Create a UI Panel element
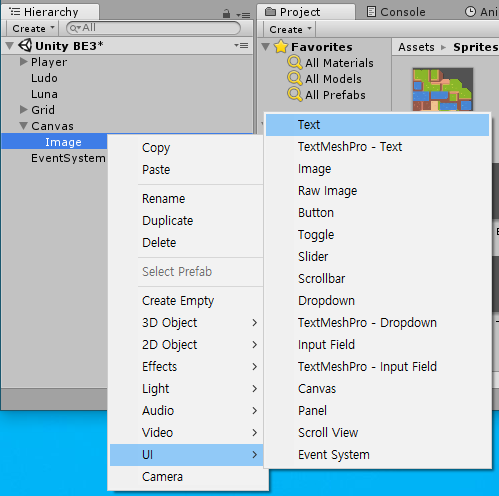Image resolution: width=499 pixels, height=496 pixels. [x=377, y=411]
